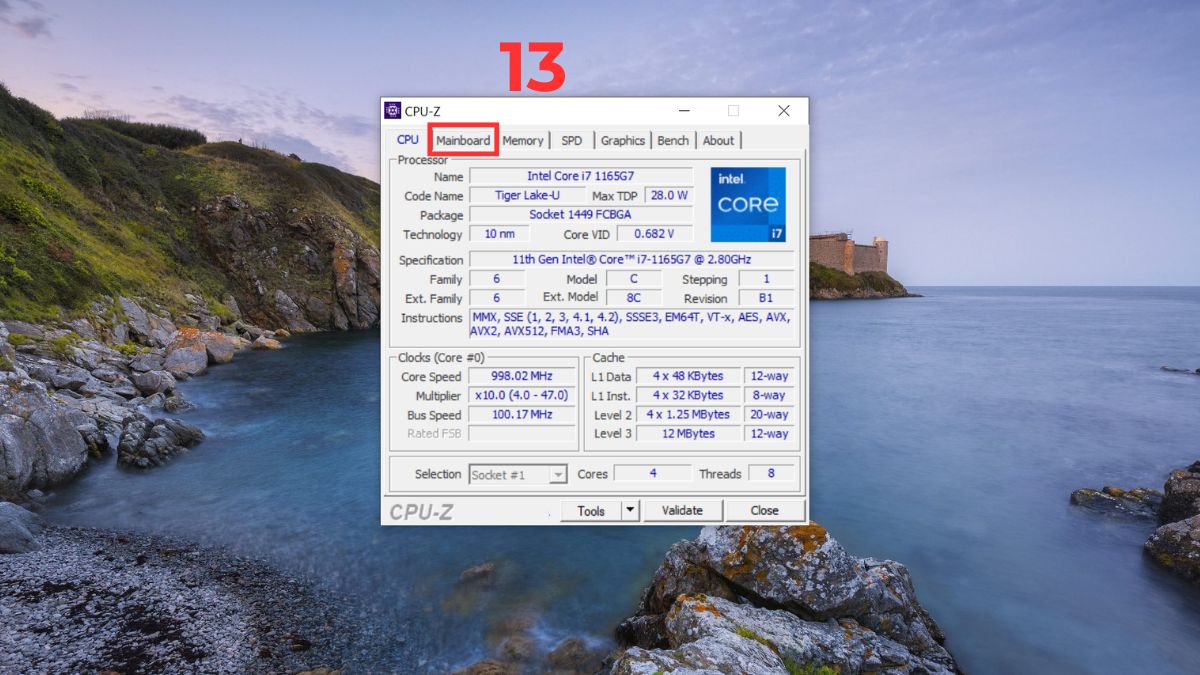Click the Core Speed value 998.02 MHz
The height and width of the screenshot is (675, 1200).
pos(522,377)
